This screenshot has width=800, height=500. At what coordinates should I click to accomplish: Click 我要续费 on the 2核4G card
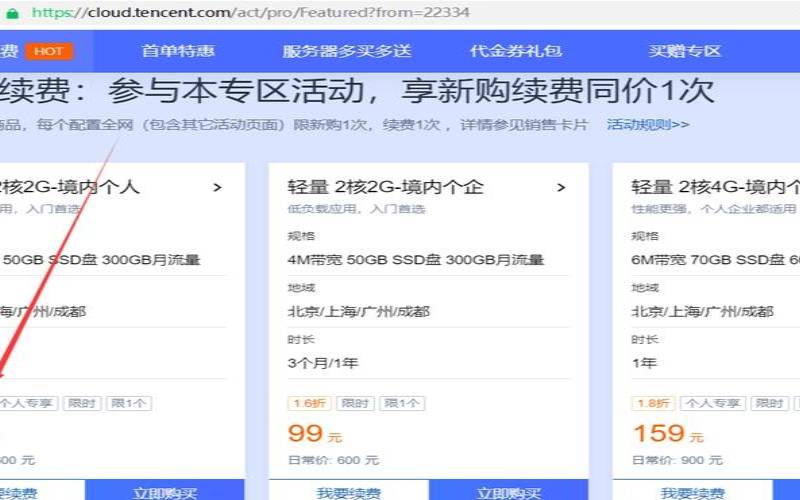tap(693, 490)
